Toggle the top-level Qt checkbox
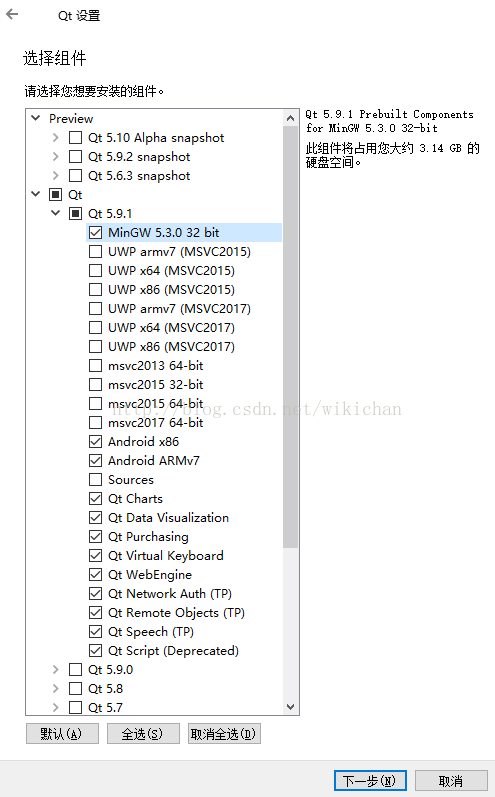 (x=55, y=195)
